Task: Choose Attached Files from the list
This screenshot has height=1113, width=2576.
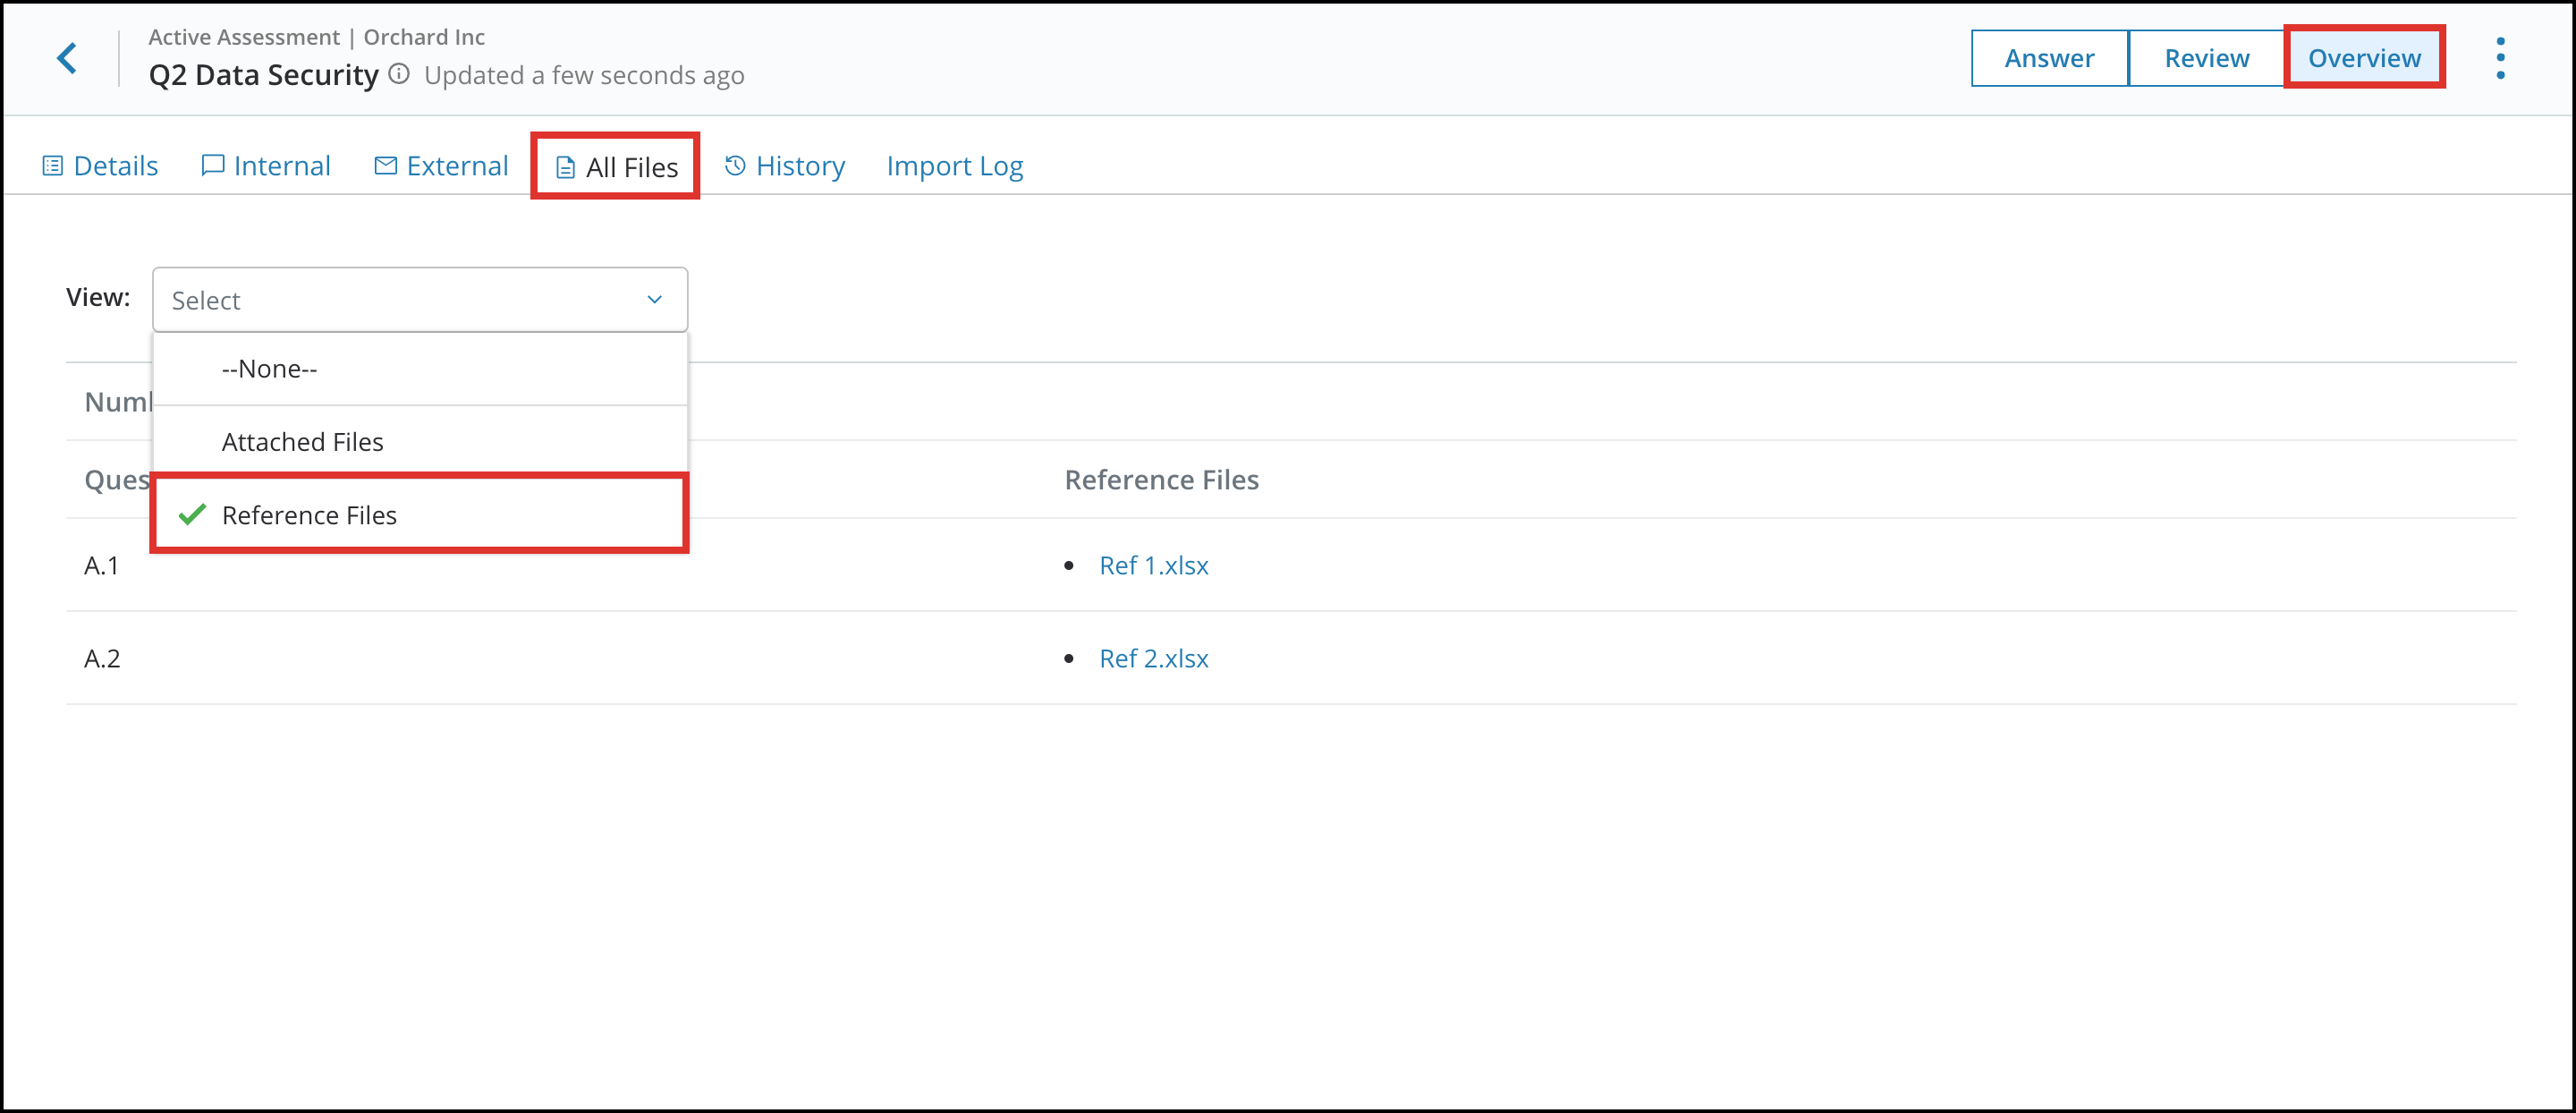Action: (x=302, y=441)
